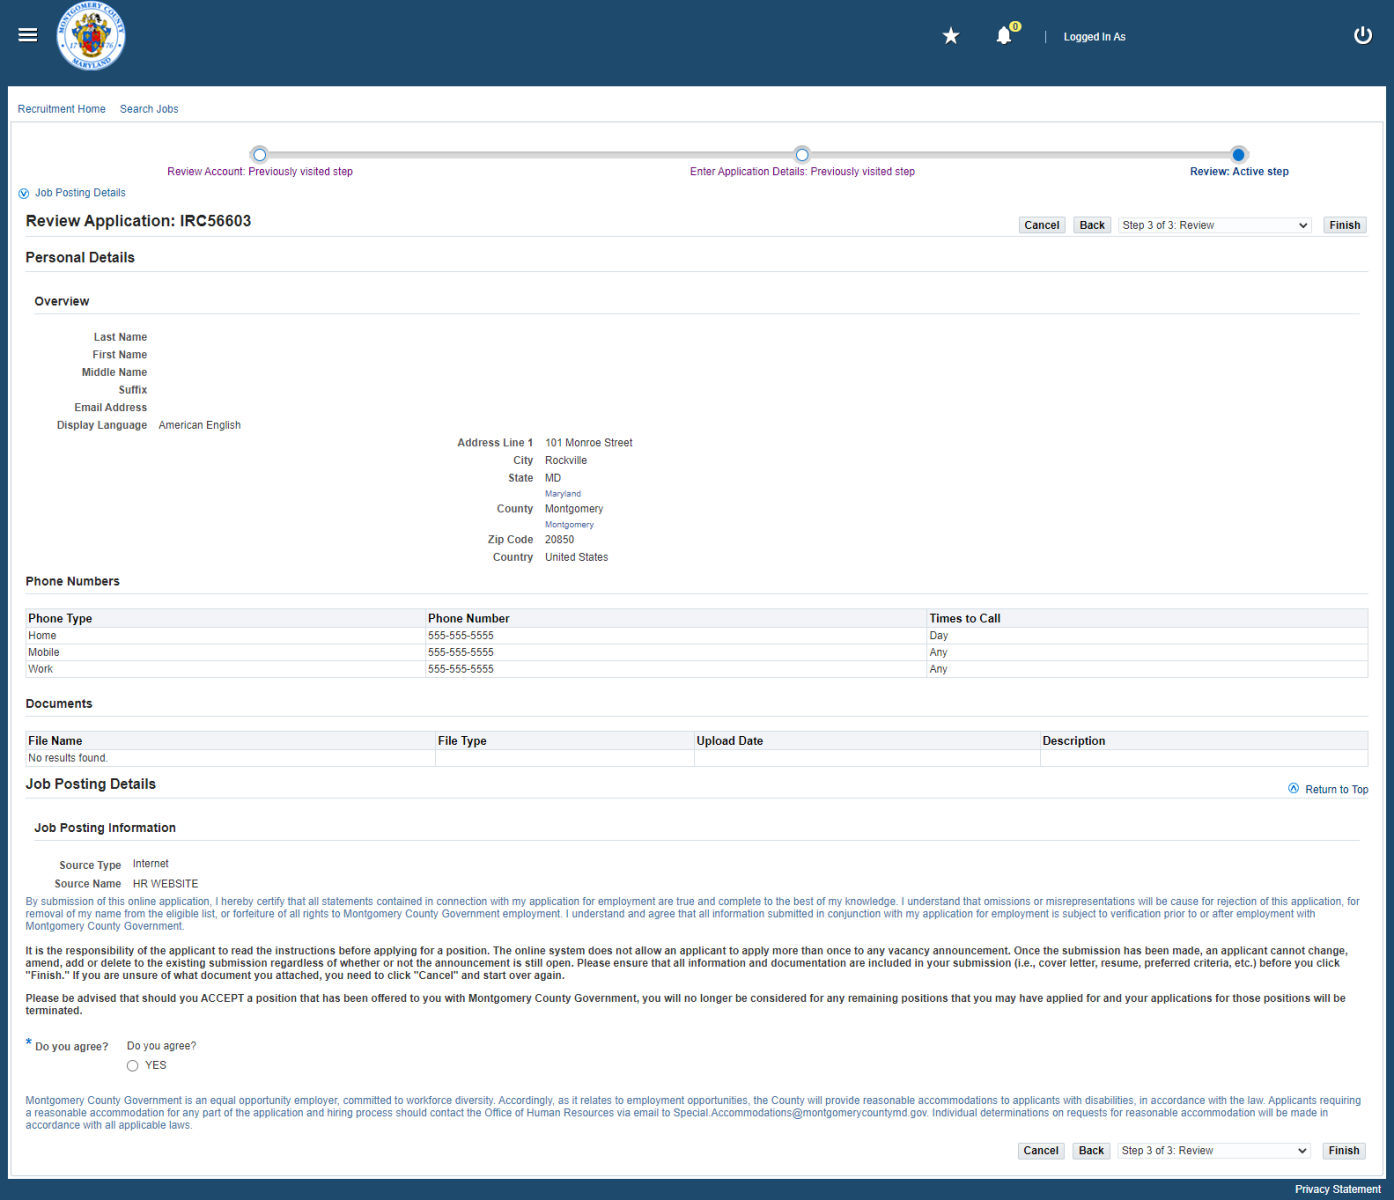Open the Privacy Statement link
1394x1200 pixels.
(1337, 1189)
